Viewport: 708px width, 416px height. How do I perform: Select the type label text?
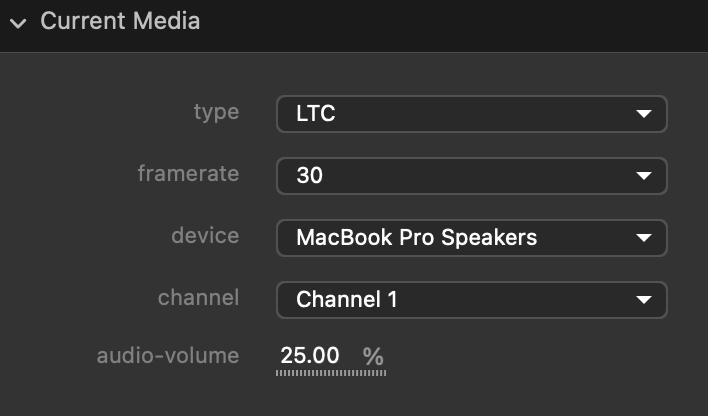coord(216,111)
